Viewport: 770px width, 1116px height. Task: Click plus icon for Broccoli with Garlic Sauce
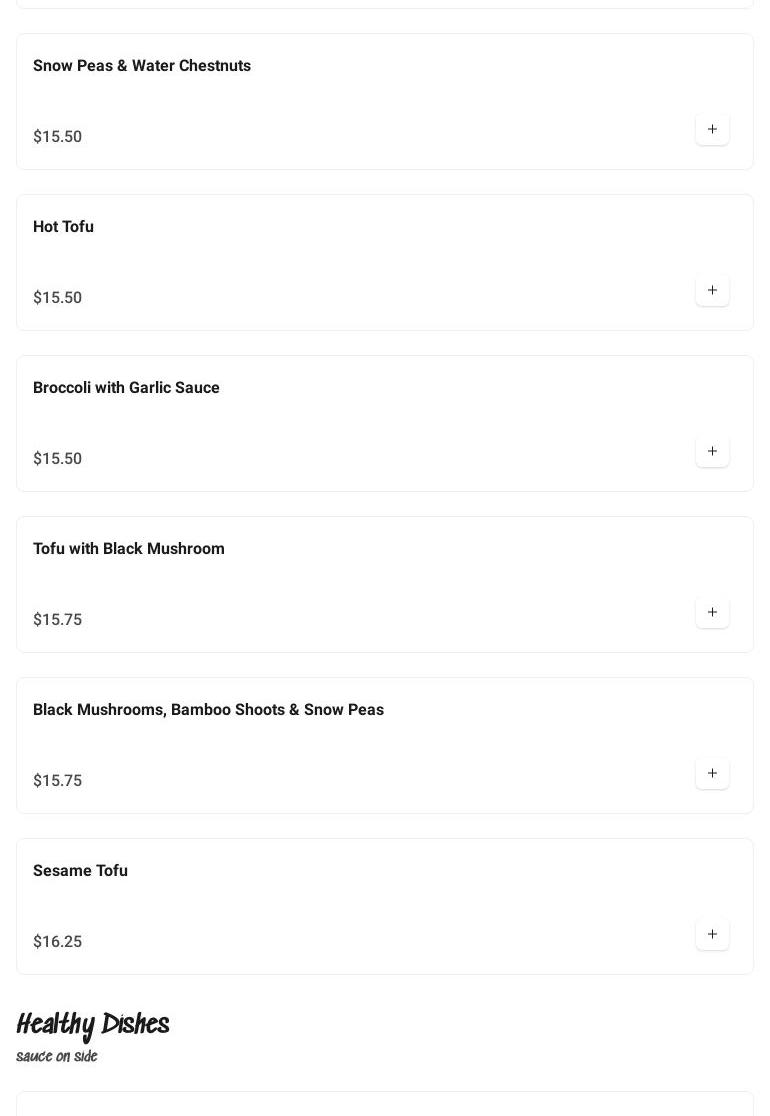pyautogui.click(x=712, y=451)
